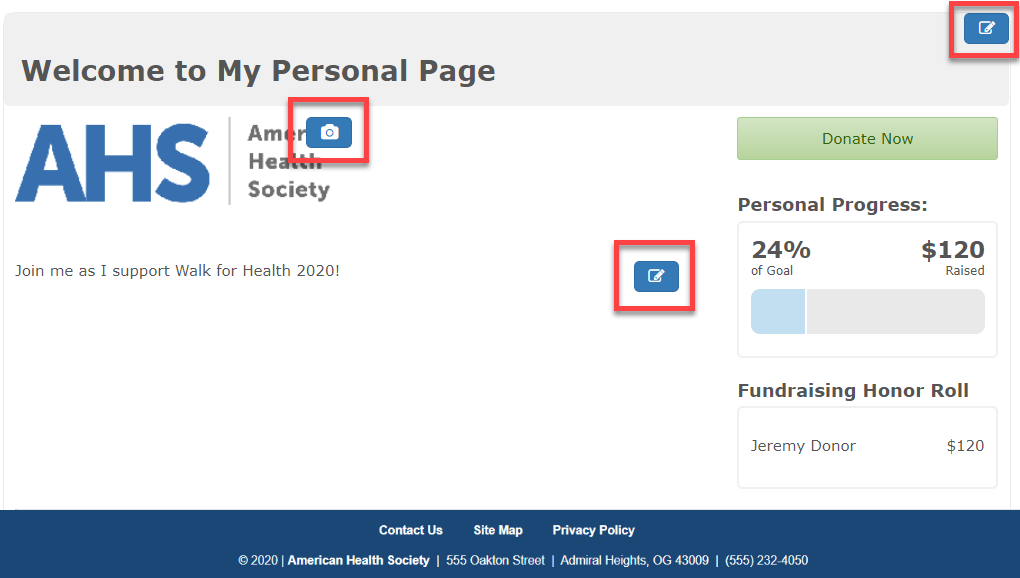Click the 555 Oakton Street footer address

pyautogui.click(x=495, y=560)
